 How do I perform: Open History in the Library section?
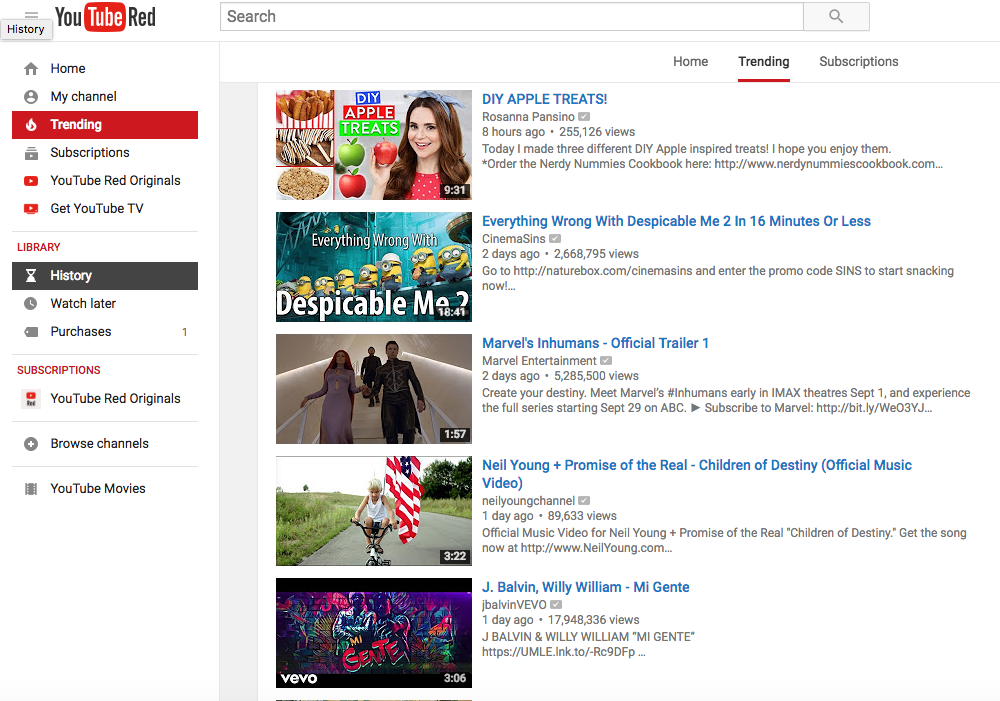pyautogui.click(x=71, y=276)
